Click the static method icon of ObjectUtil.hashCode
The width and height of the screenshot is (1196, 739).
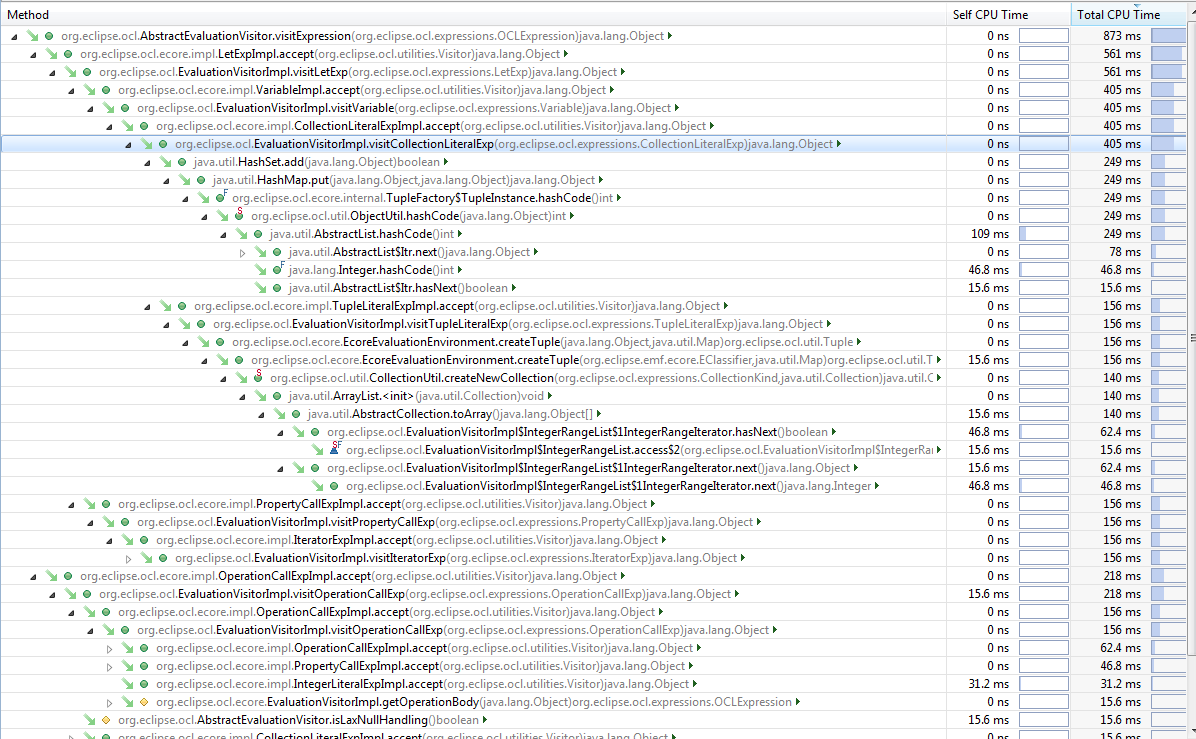pyautogui.click(x=239, y=216)
